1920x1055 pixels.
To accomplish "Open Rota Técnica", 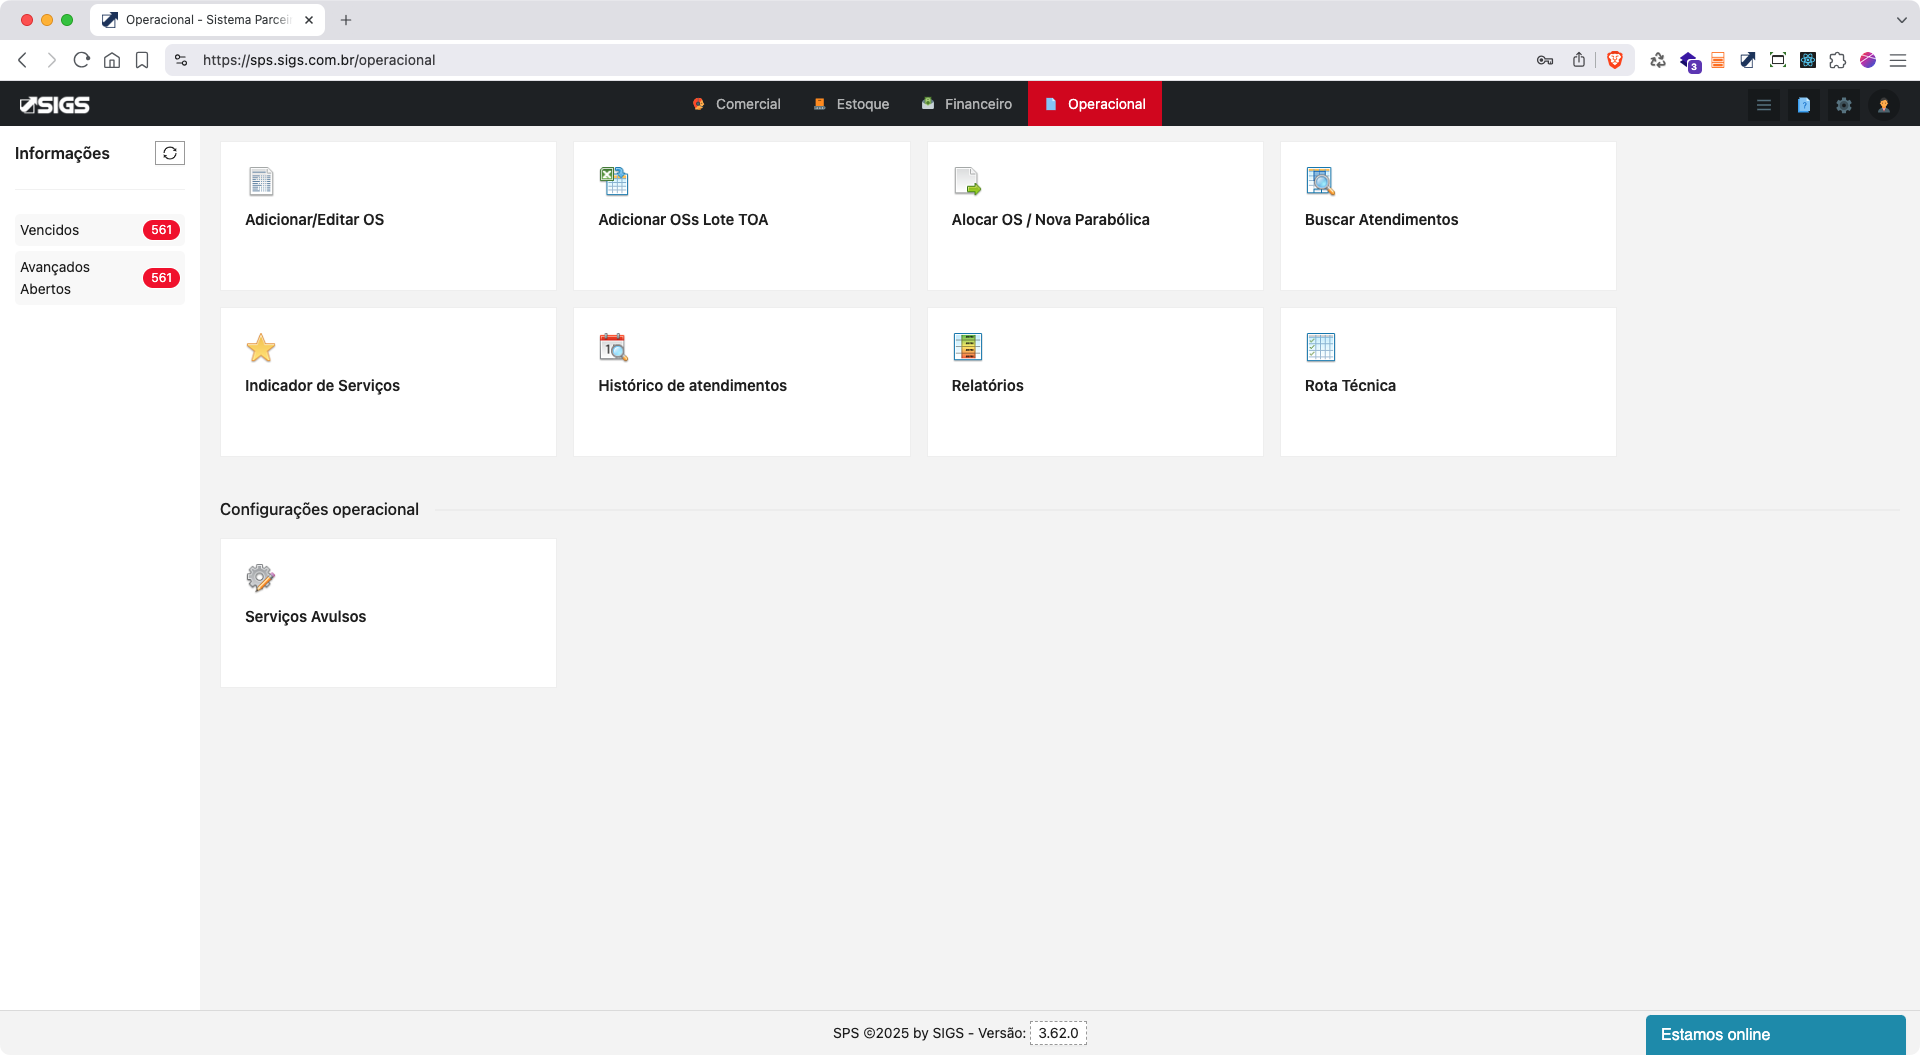I will [1448, 382].
